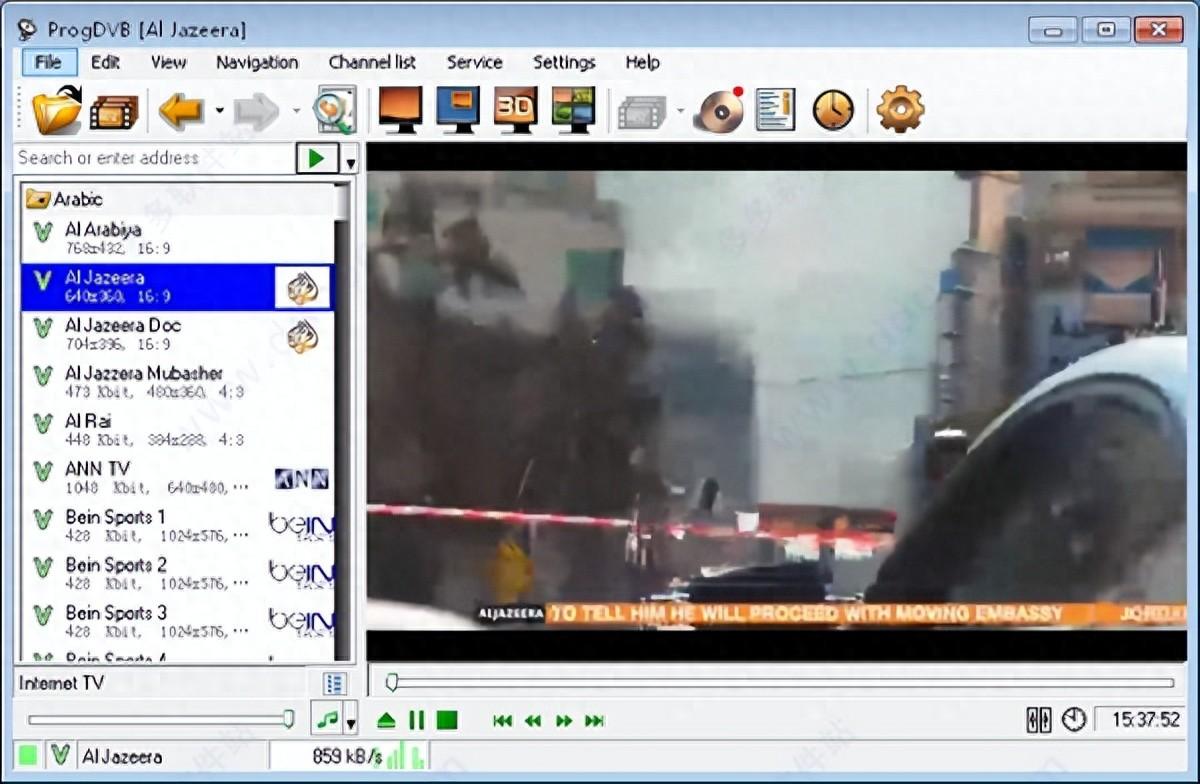Open the View menu
This screenshot has height=784, width=1200.
168,62
